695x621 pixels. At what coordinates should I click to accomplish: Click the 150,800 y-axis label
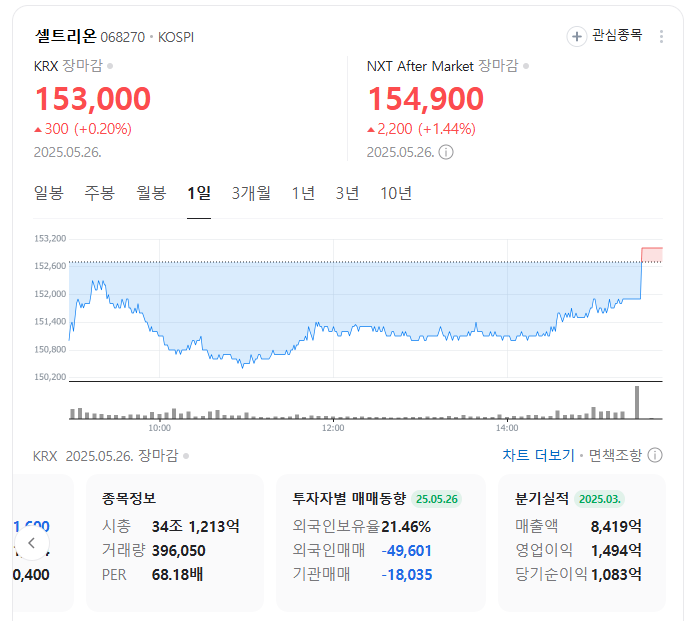click(50, 349)
